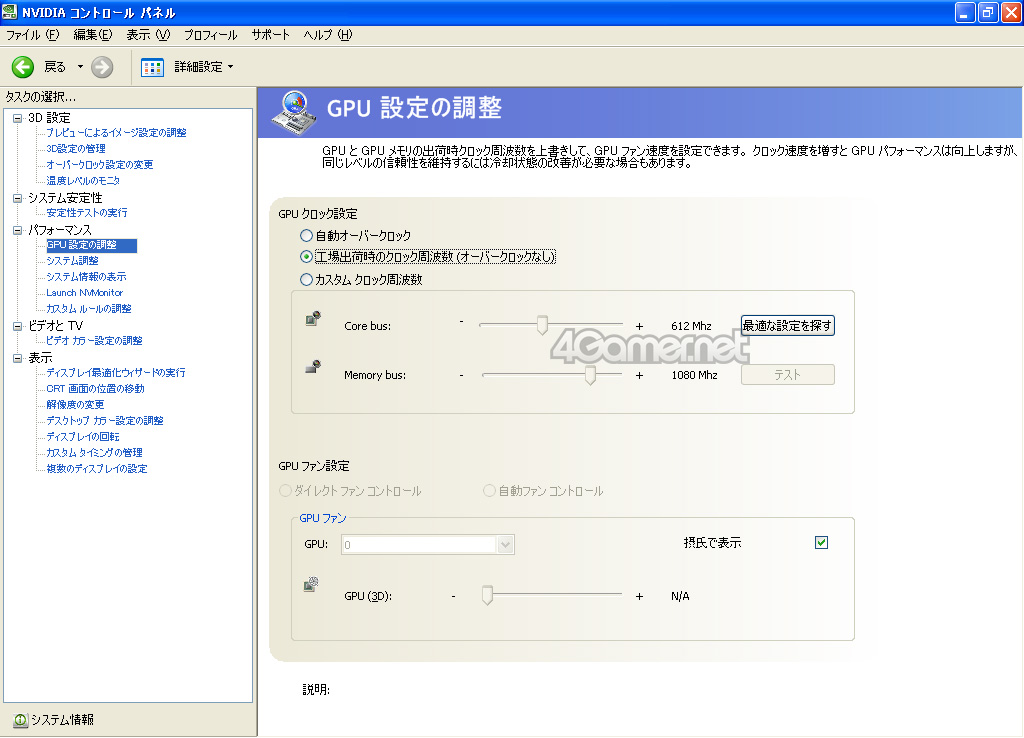Viewport: 1024px width, 738px height.
Task: Open システム情報の表示 task item
Action: (x=86, y=277)
